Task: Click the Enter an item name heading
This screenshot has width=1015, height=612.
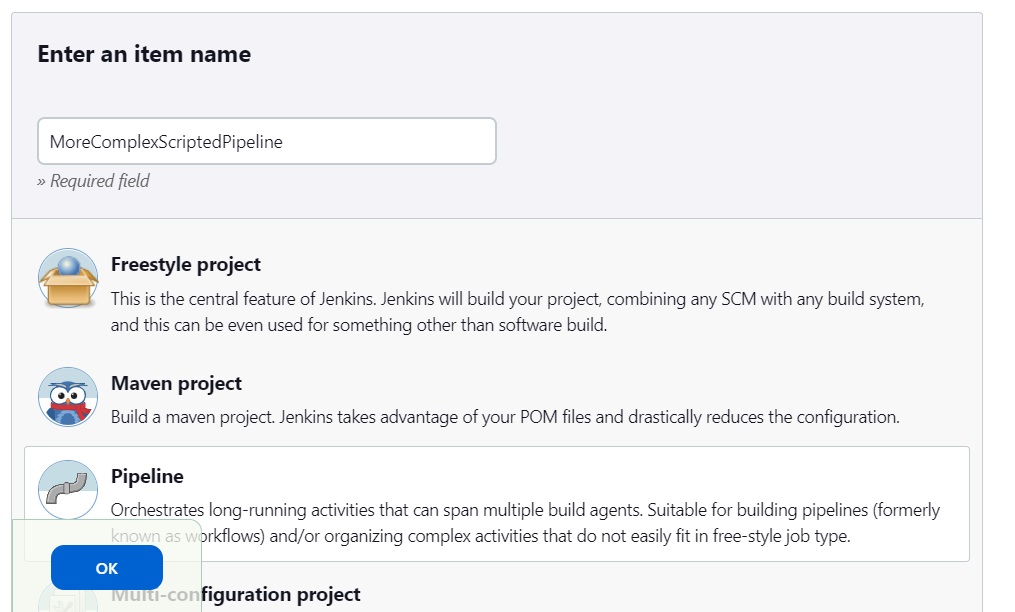Action: (144, 54)
